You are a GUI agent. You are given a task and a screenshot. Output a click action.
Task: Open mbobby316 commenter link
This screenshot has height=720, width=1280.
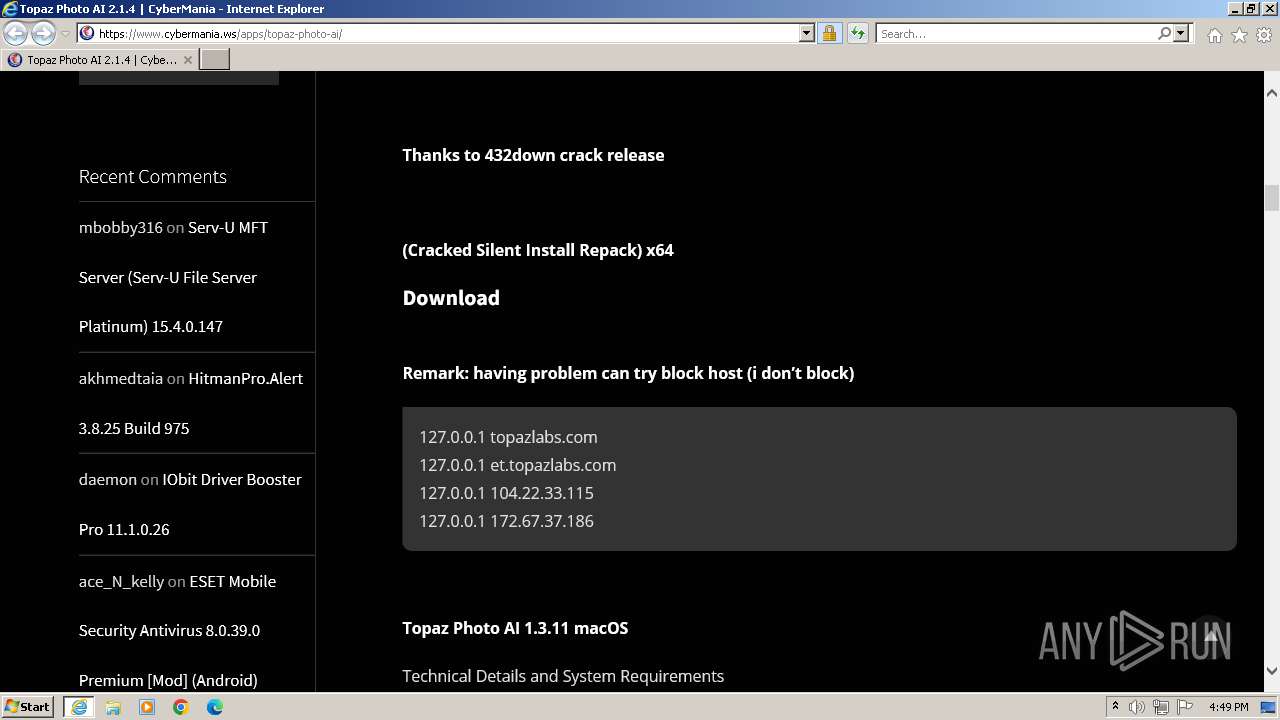(x=120, y=227)
